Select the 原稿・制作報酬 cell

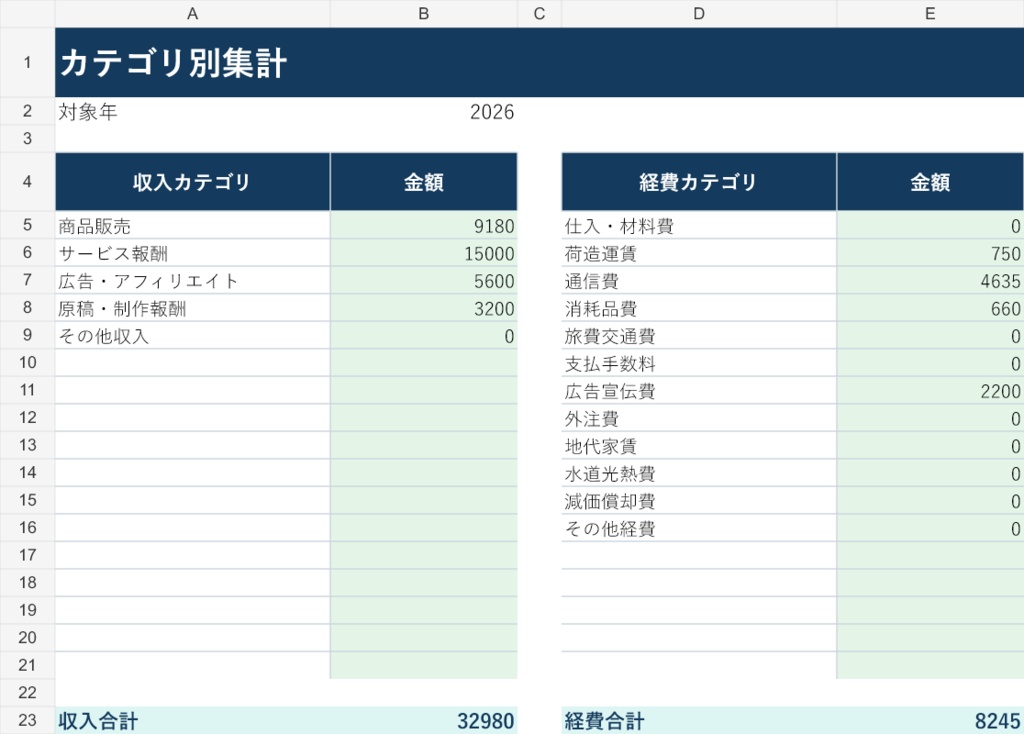coord(193,308)
